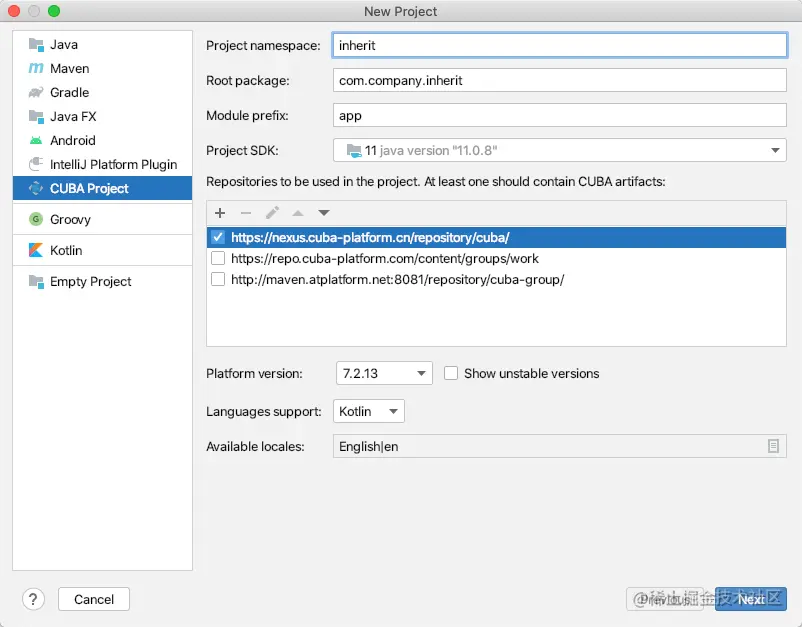Screen dimensions: 802x627
Task: Select Gradle project type label
Action: [x=70, y=93]
